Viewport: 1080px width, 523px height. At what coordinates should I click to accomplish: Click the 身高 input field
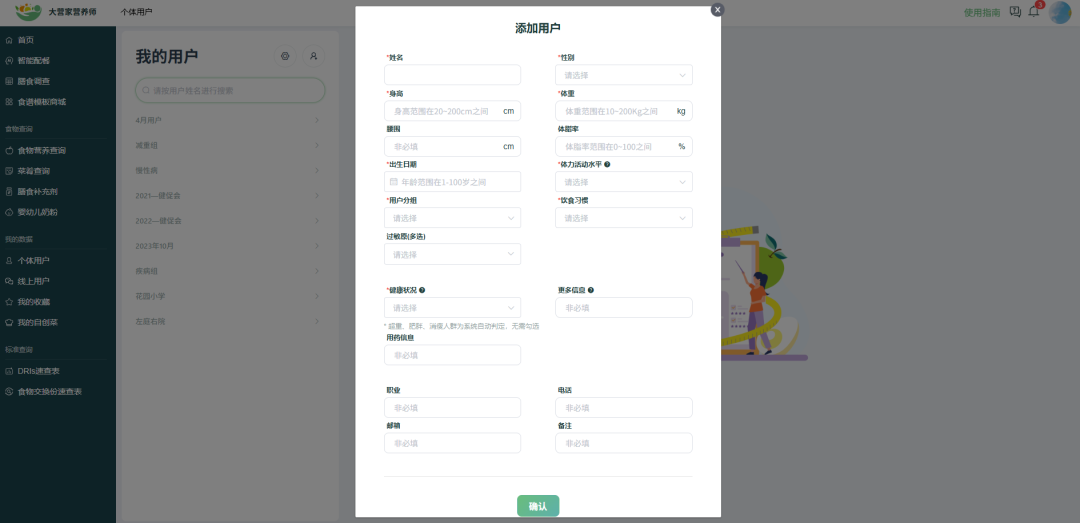point(453,111)
